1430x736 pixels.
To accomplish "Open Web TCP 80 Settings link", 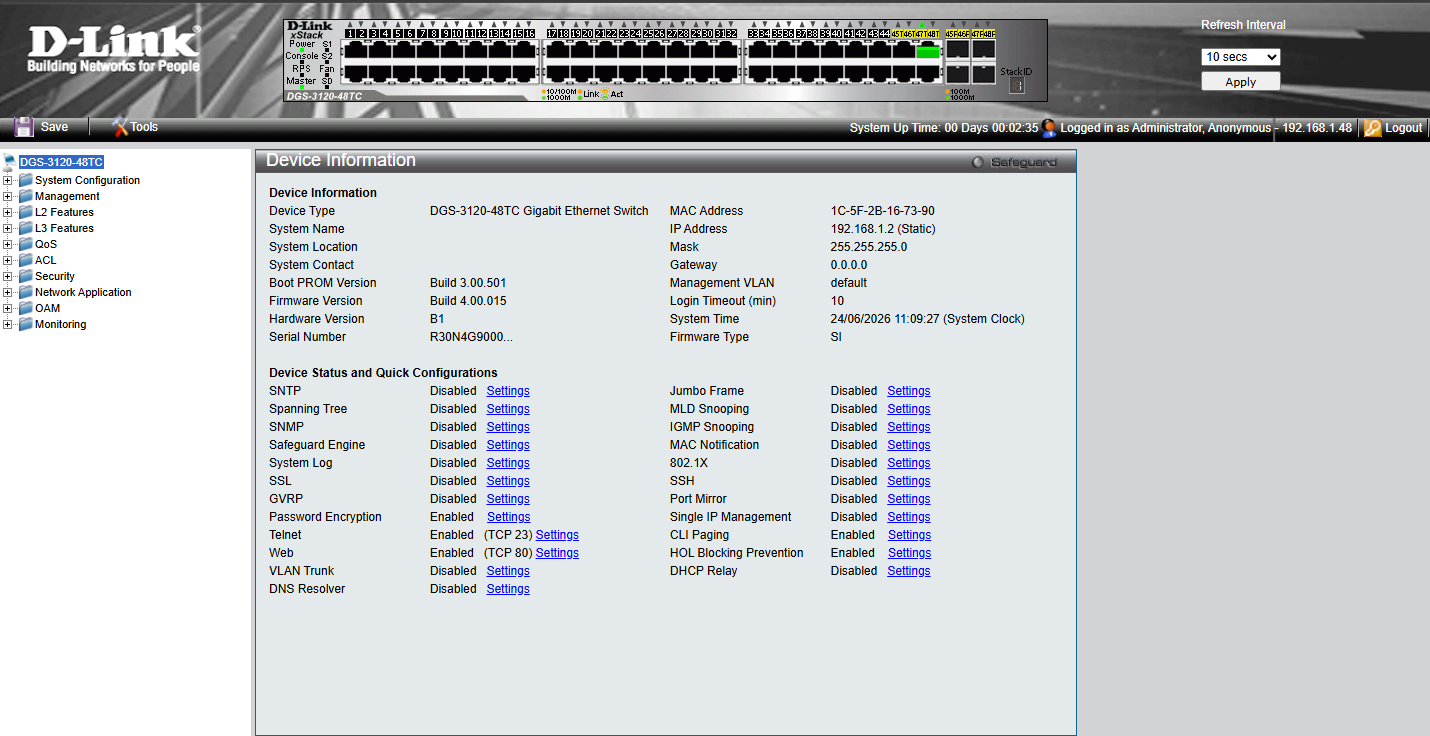I will coord(557,553).
